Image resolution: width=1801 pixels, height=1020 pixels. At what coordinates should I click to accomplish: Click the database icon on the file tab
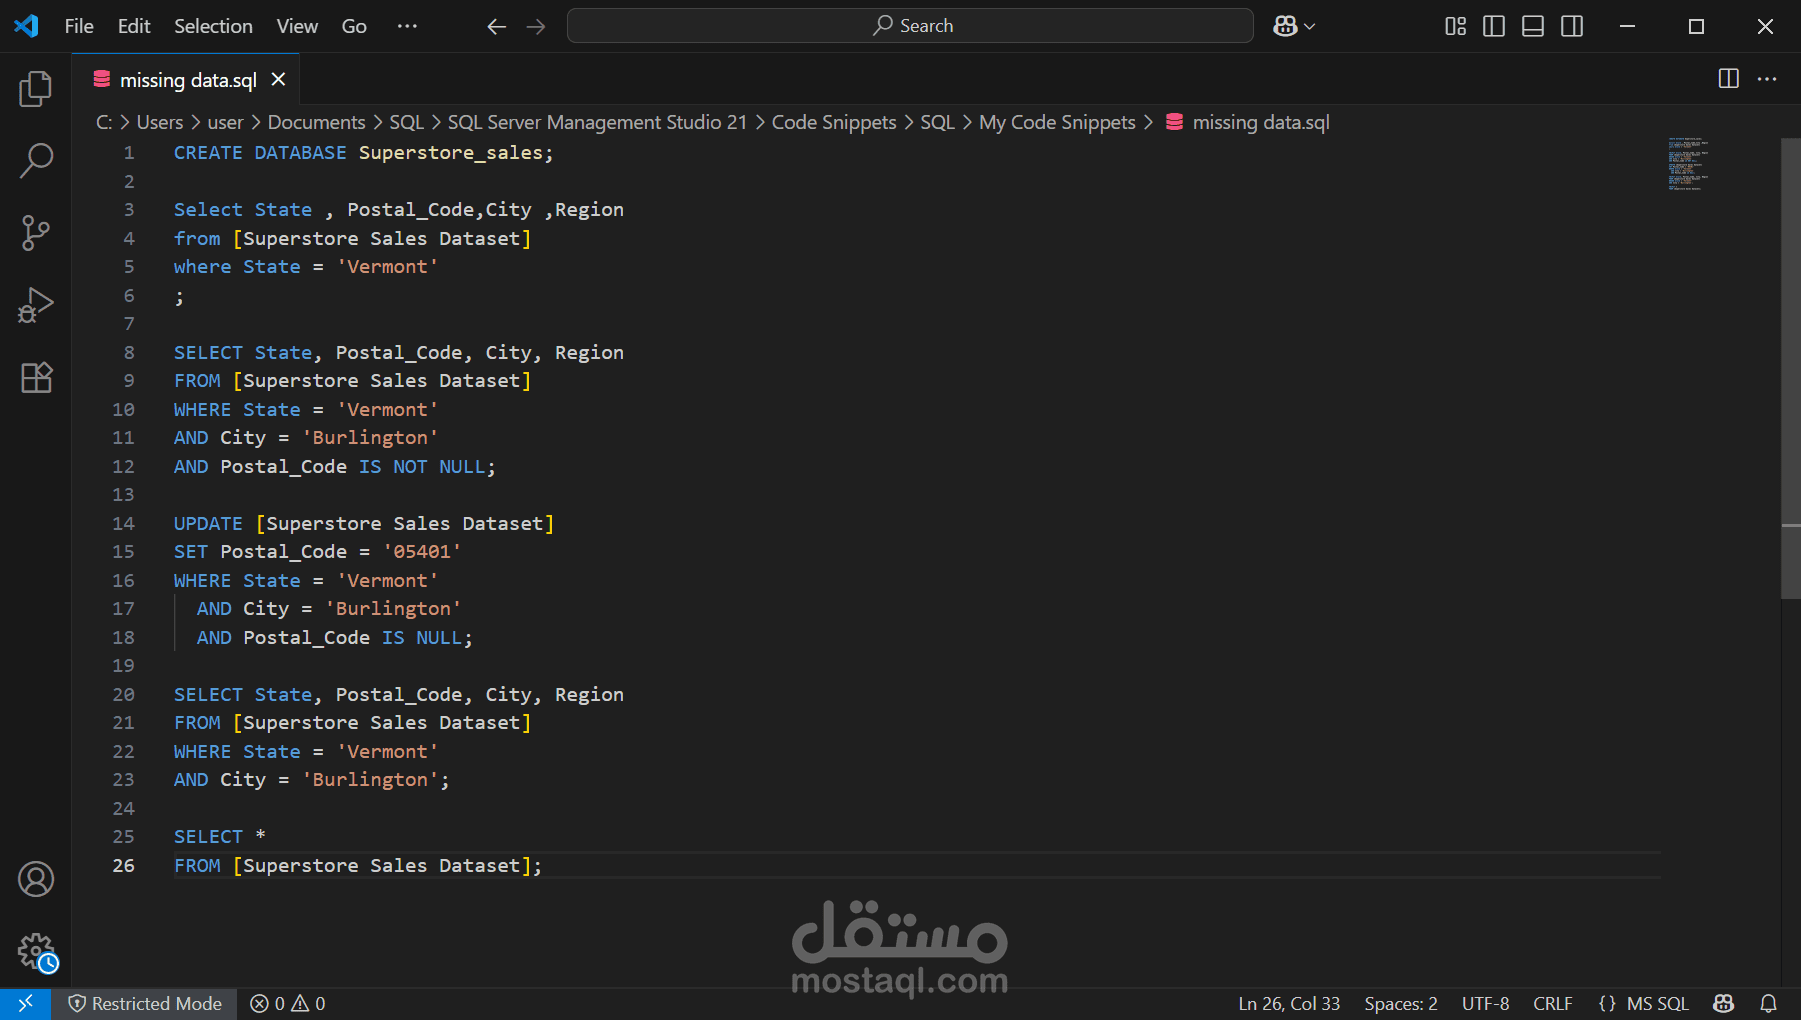coord(102,79)
